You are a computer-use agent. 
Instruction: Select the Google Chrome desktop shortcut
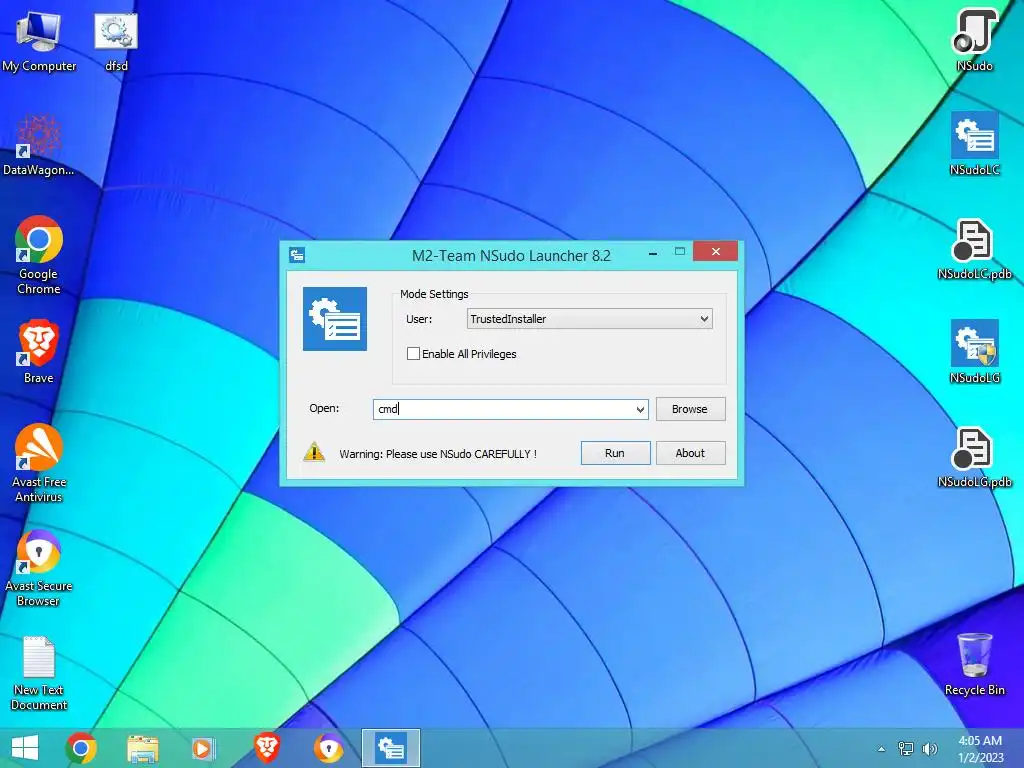click(x=39, y=255)
